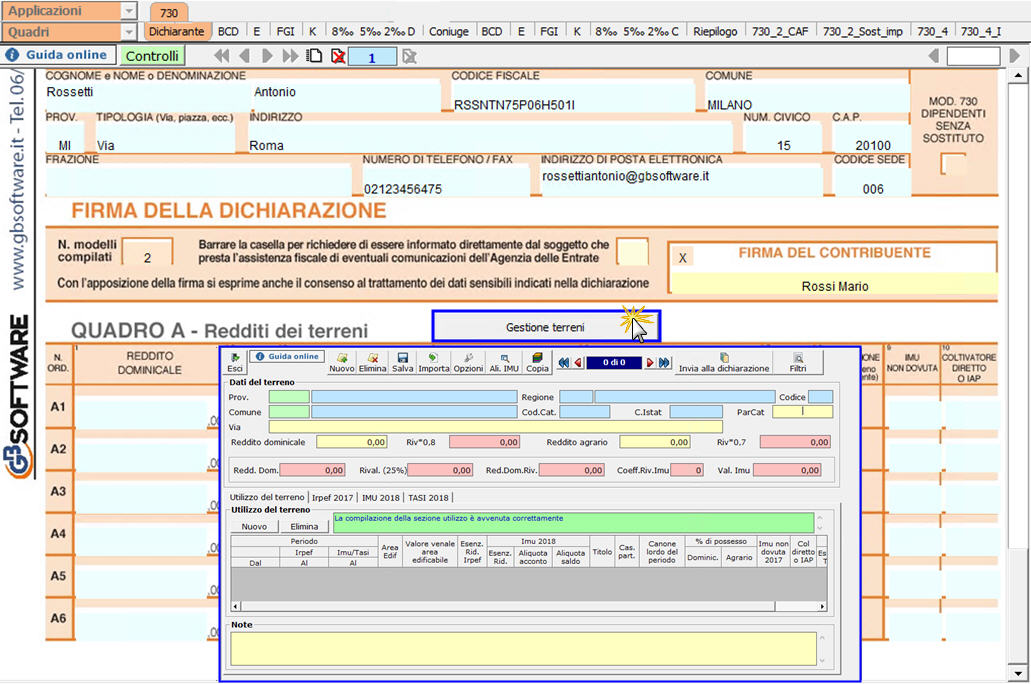Toggle the X box beside Firma del contribuente

(682, 257)
